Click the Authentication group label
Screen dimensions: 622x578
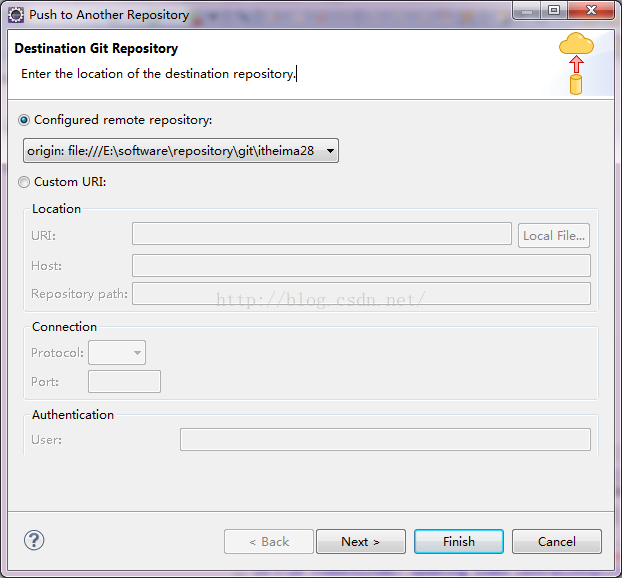pos(73,415)
